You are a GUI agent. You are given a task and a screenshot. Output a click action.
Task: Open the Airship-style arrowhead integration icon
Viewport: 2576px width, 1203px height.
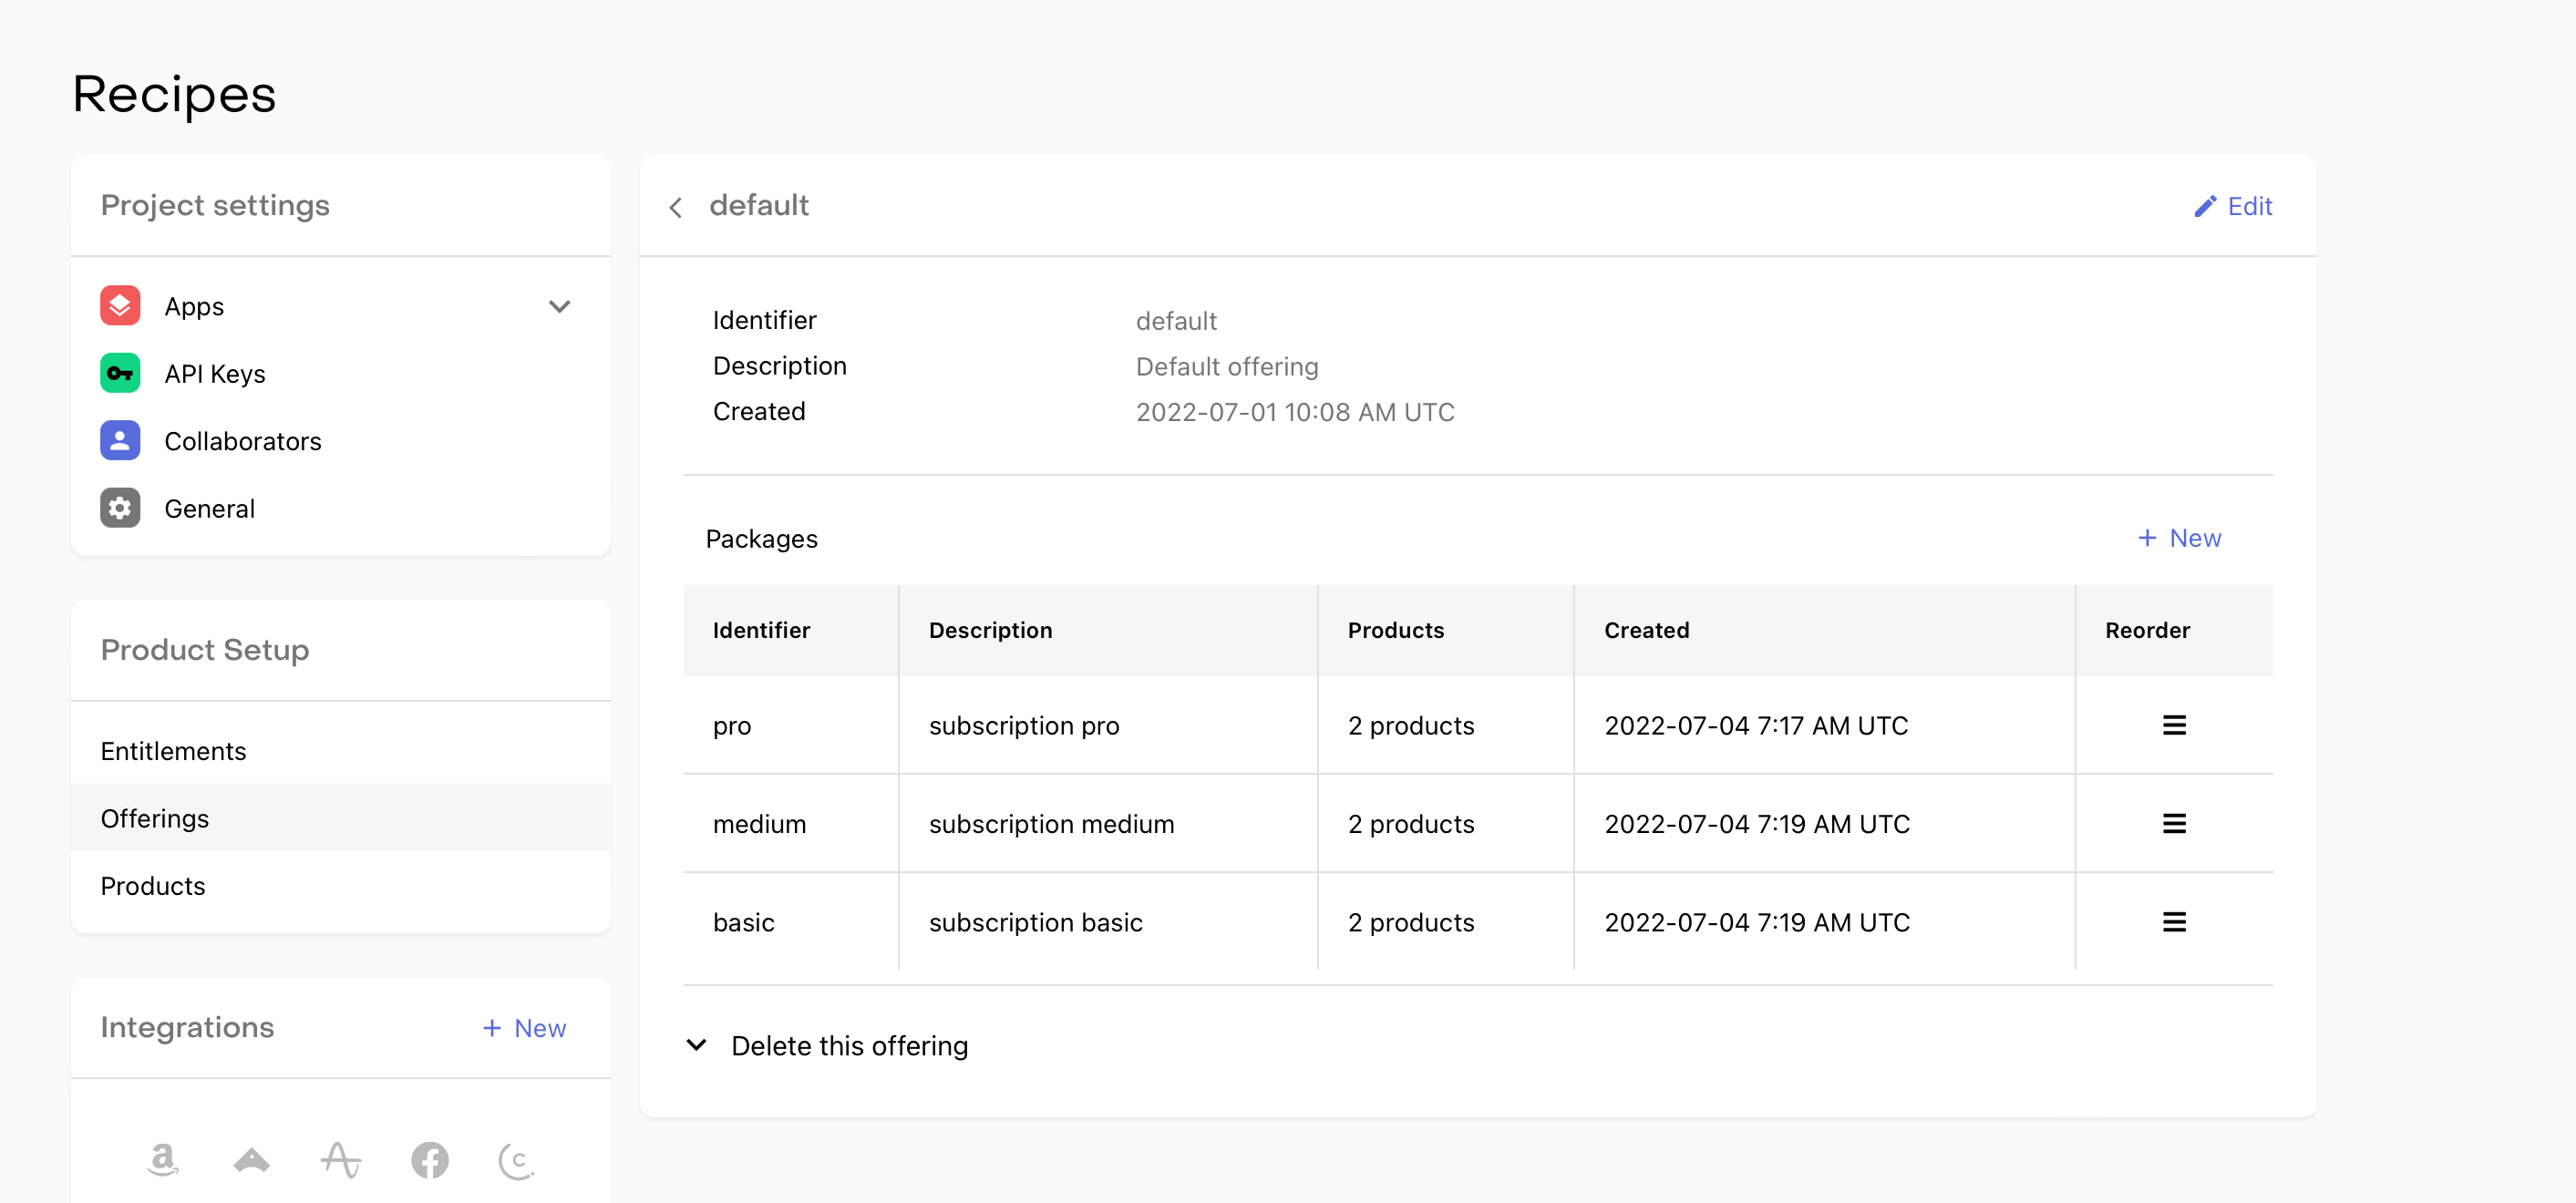click(x=251, y=1160)
